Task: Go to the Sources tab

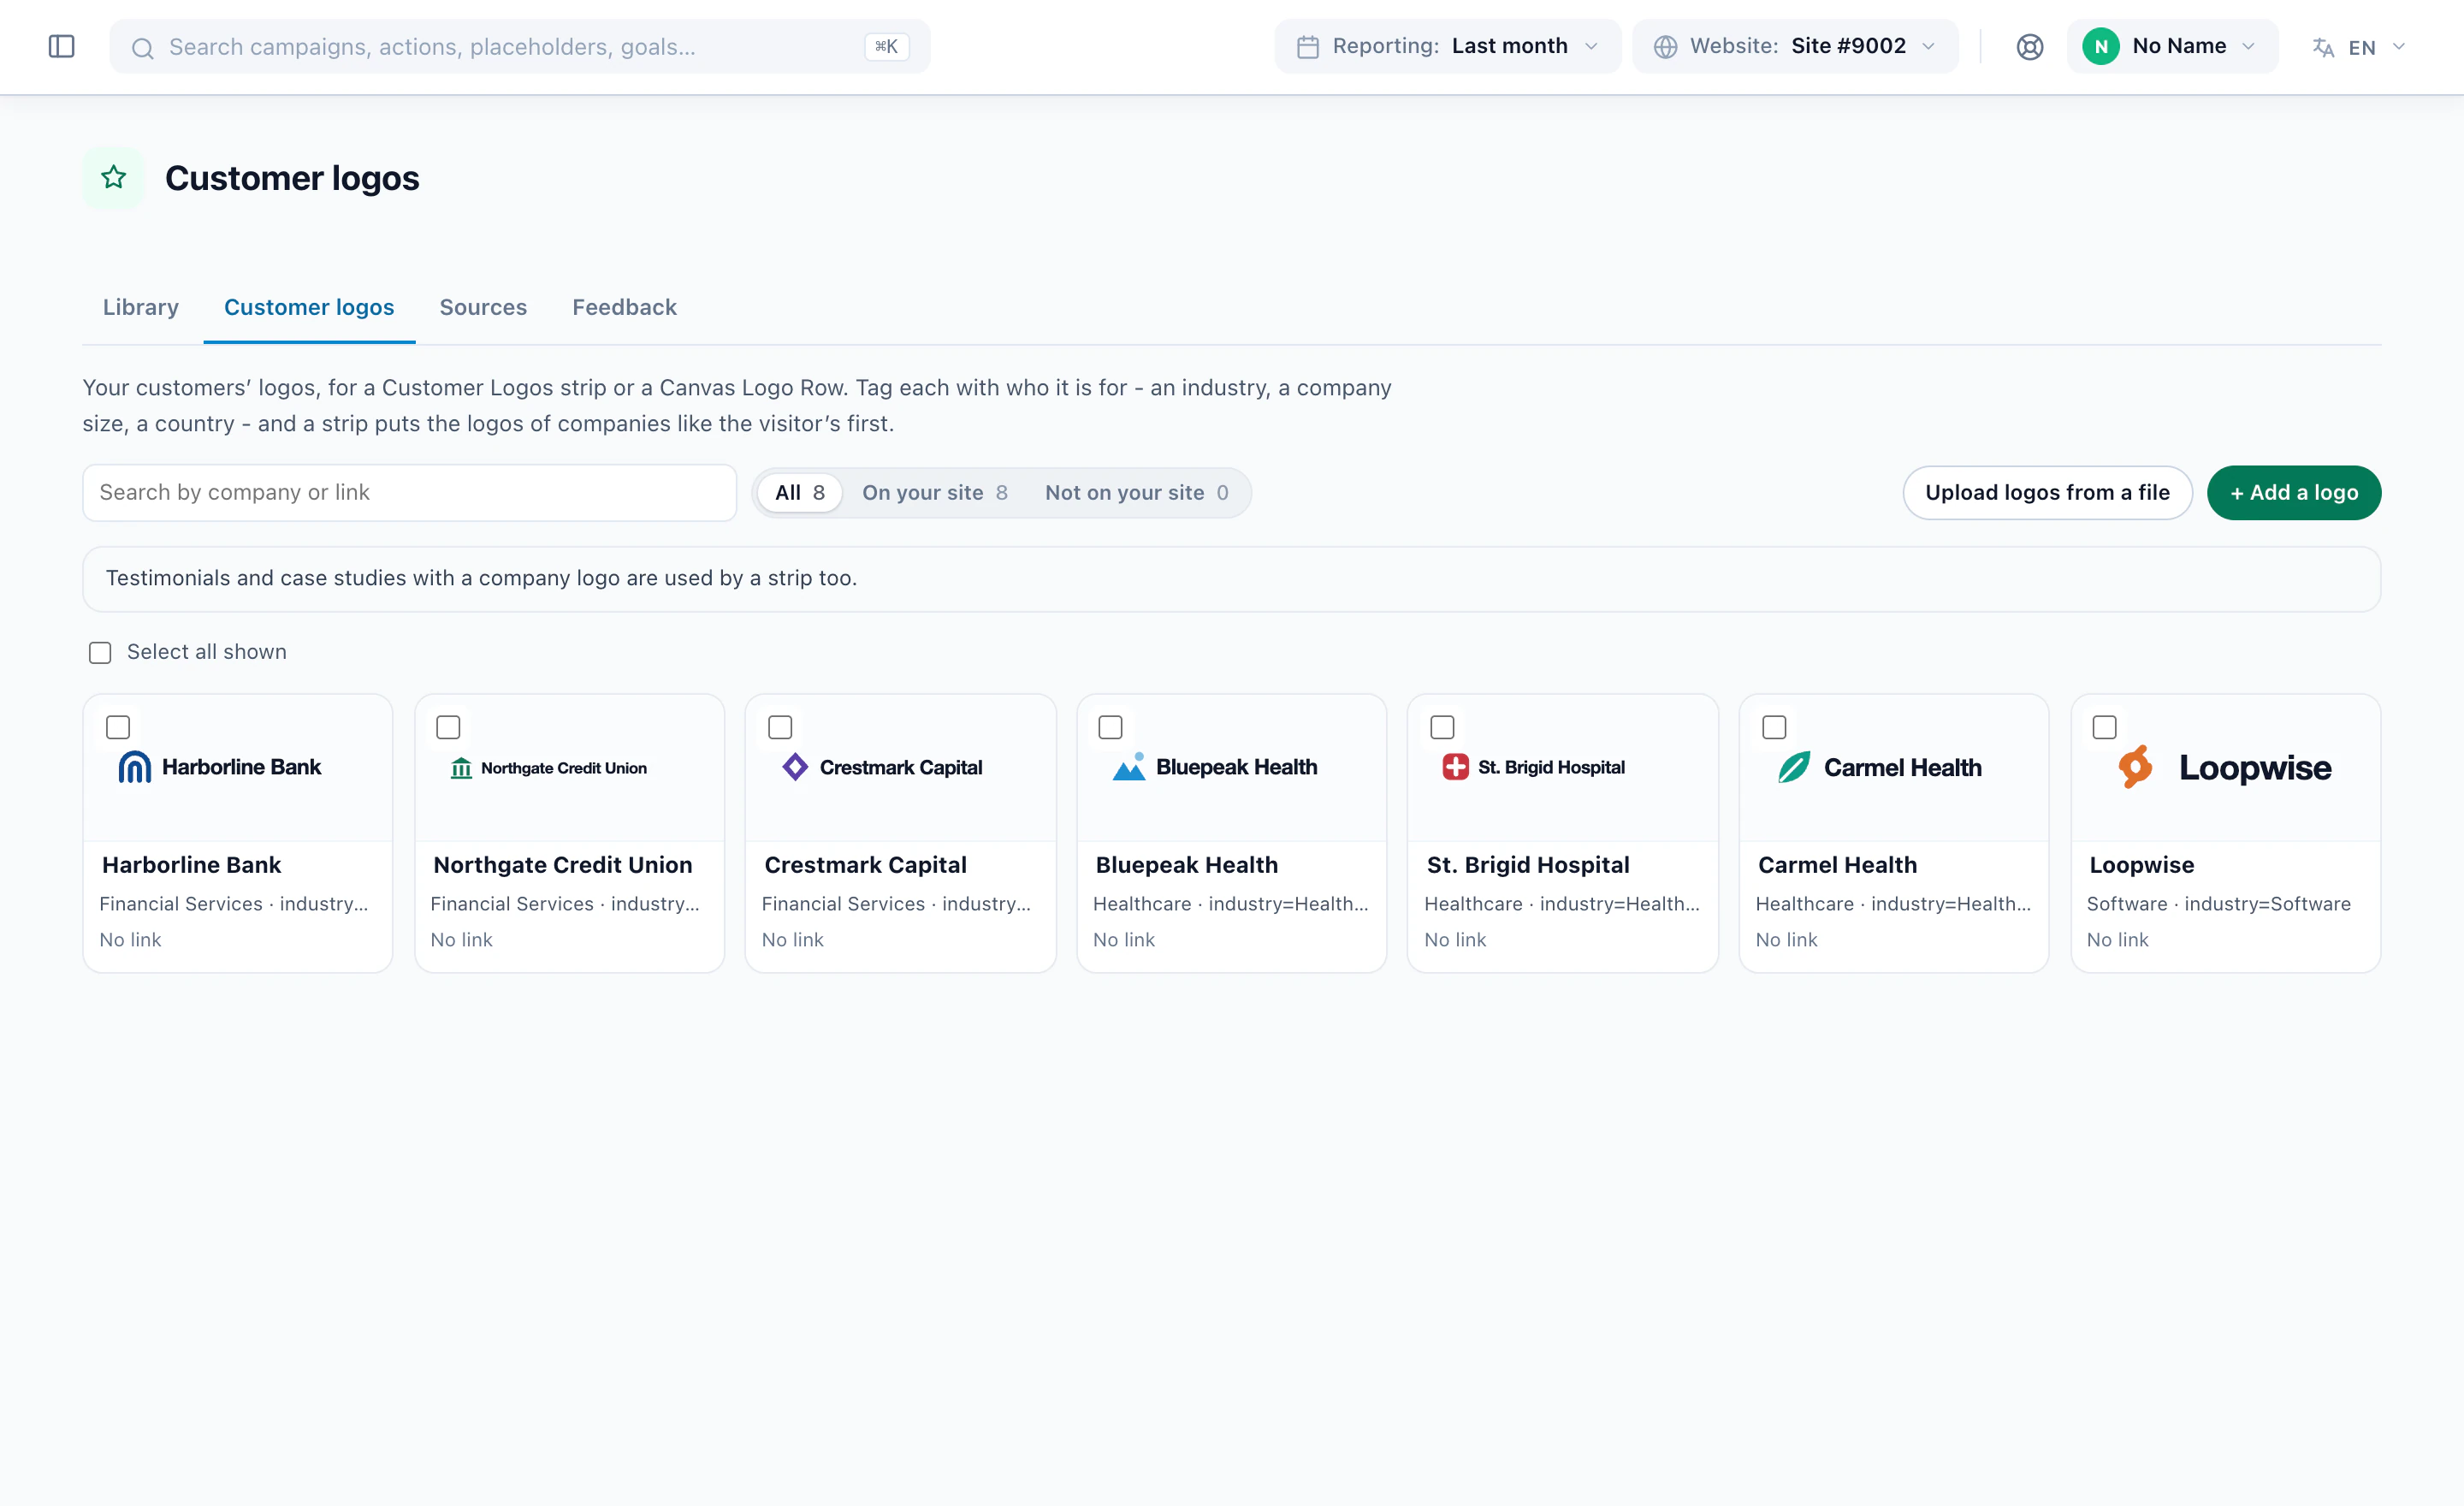Action: click(x=483, y=307)
